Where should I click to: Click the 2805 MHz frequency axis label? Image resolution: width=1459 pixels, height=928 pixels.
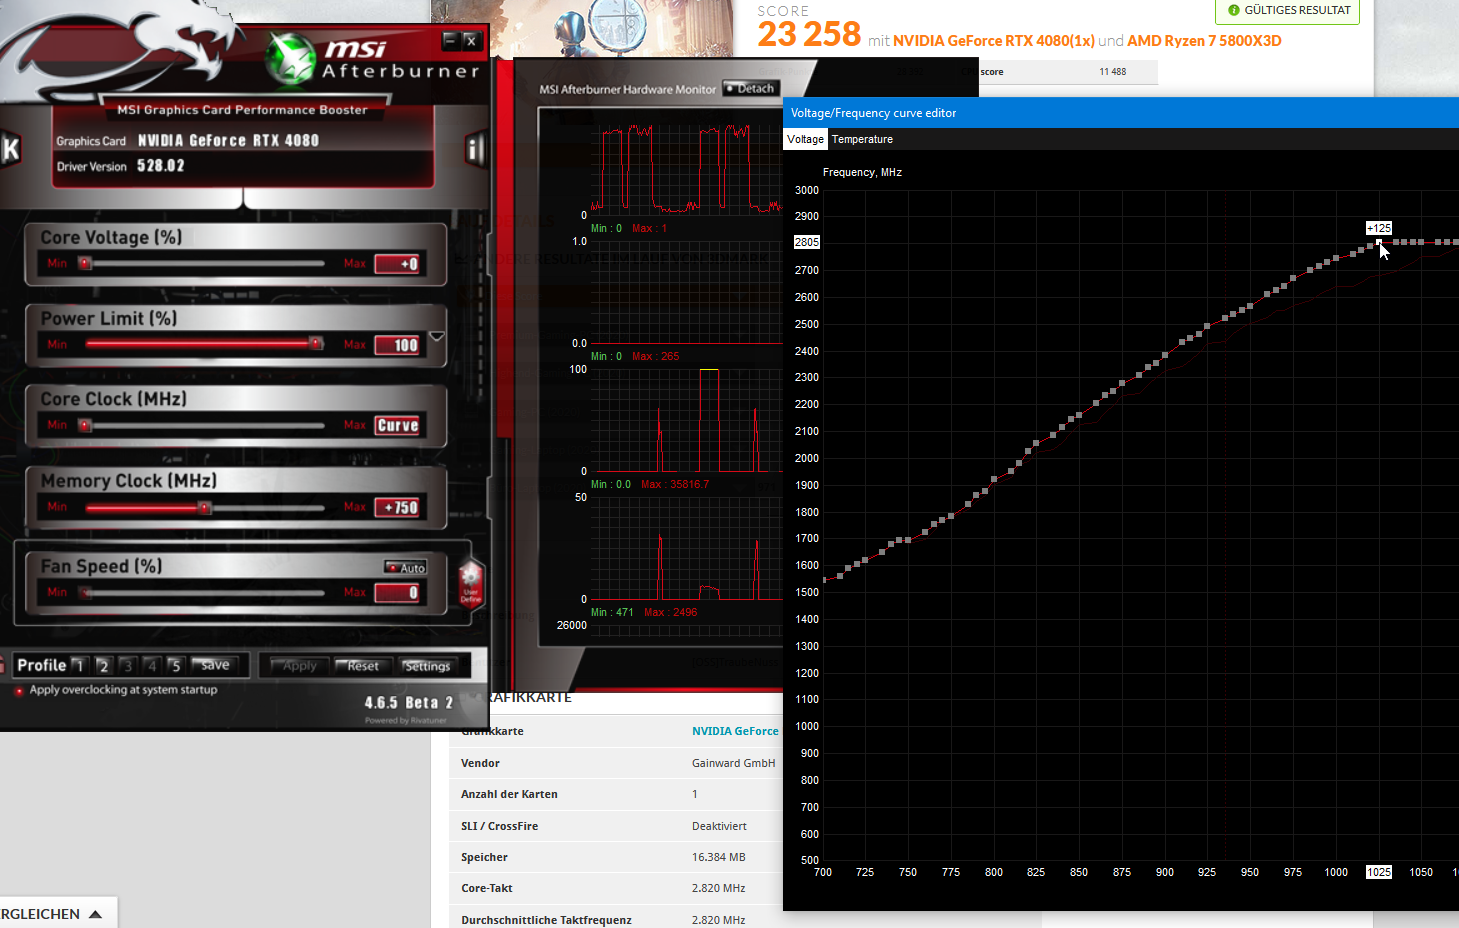coord(807,242)
